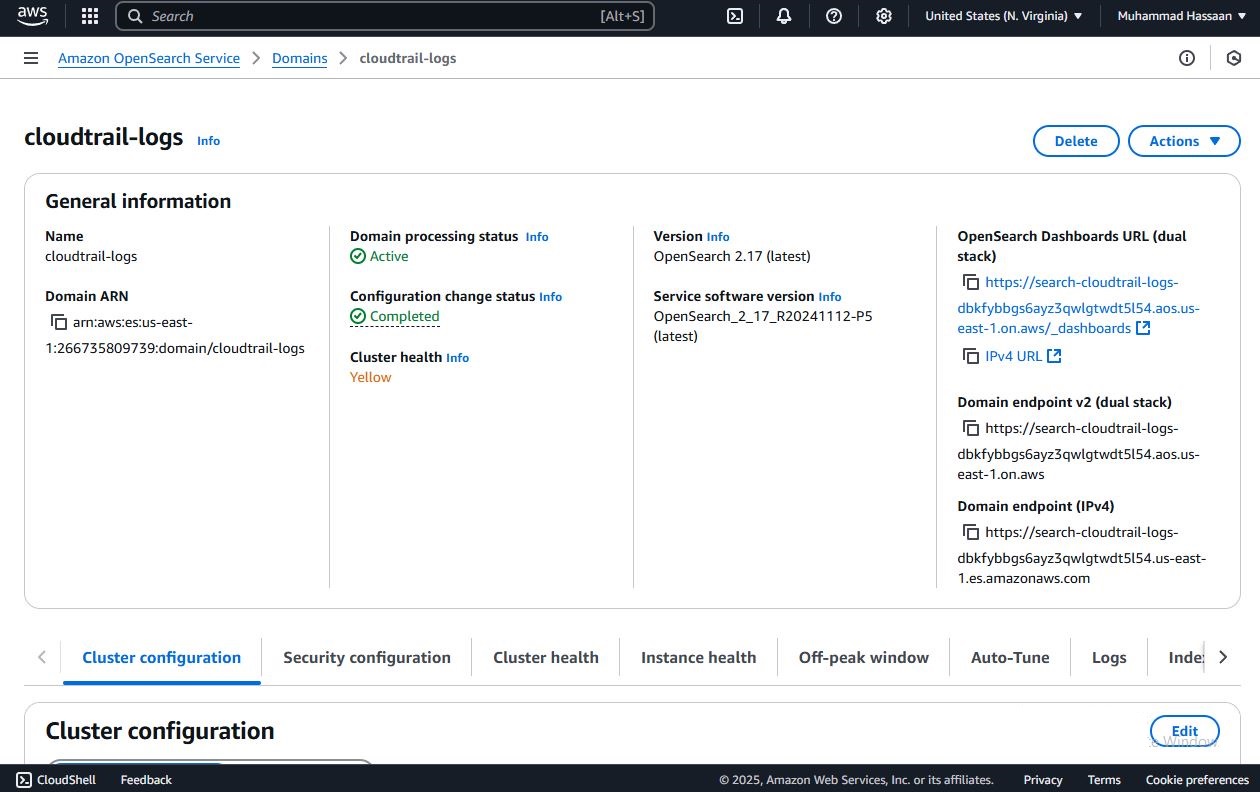Open the side navigation hamburger menu
Screen dimensions: 1260x792
click(31, 58)
